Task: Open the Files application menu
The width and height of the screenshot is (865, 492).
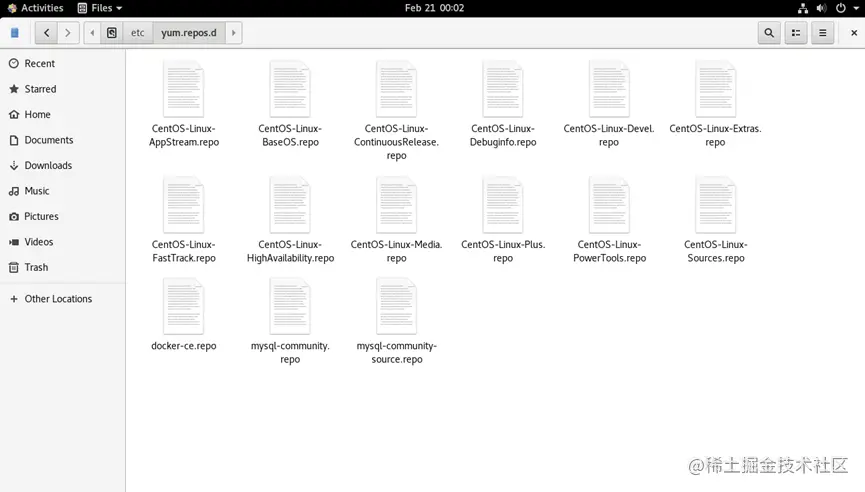Action: pos(100,8)
